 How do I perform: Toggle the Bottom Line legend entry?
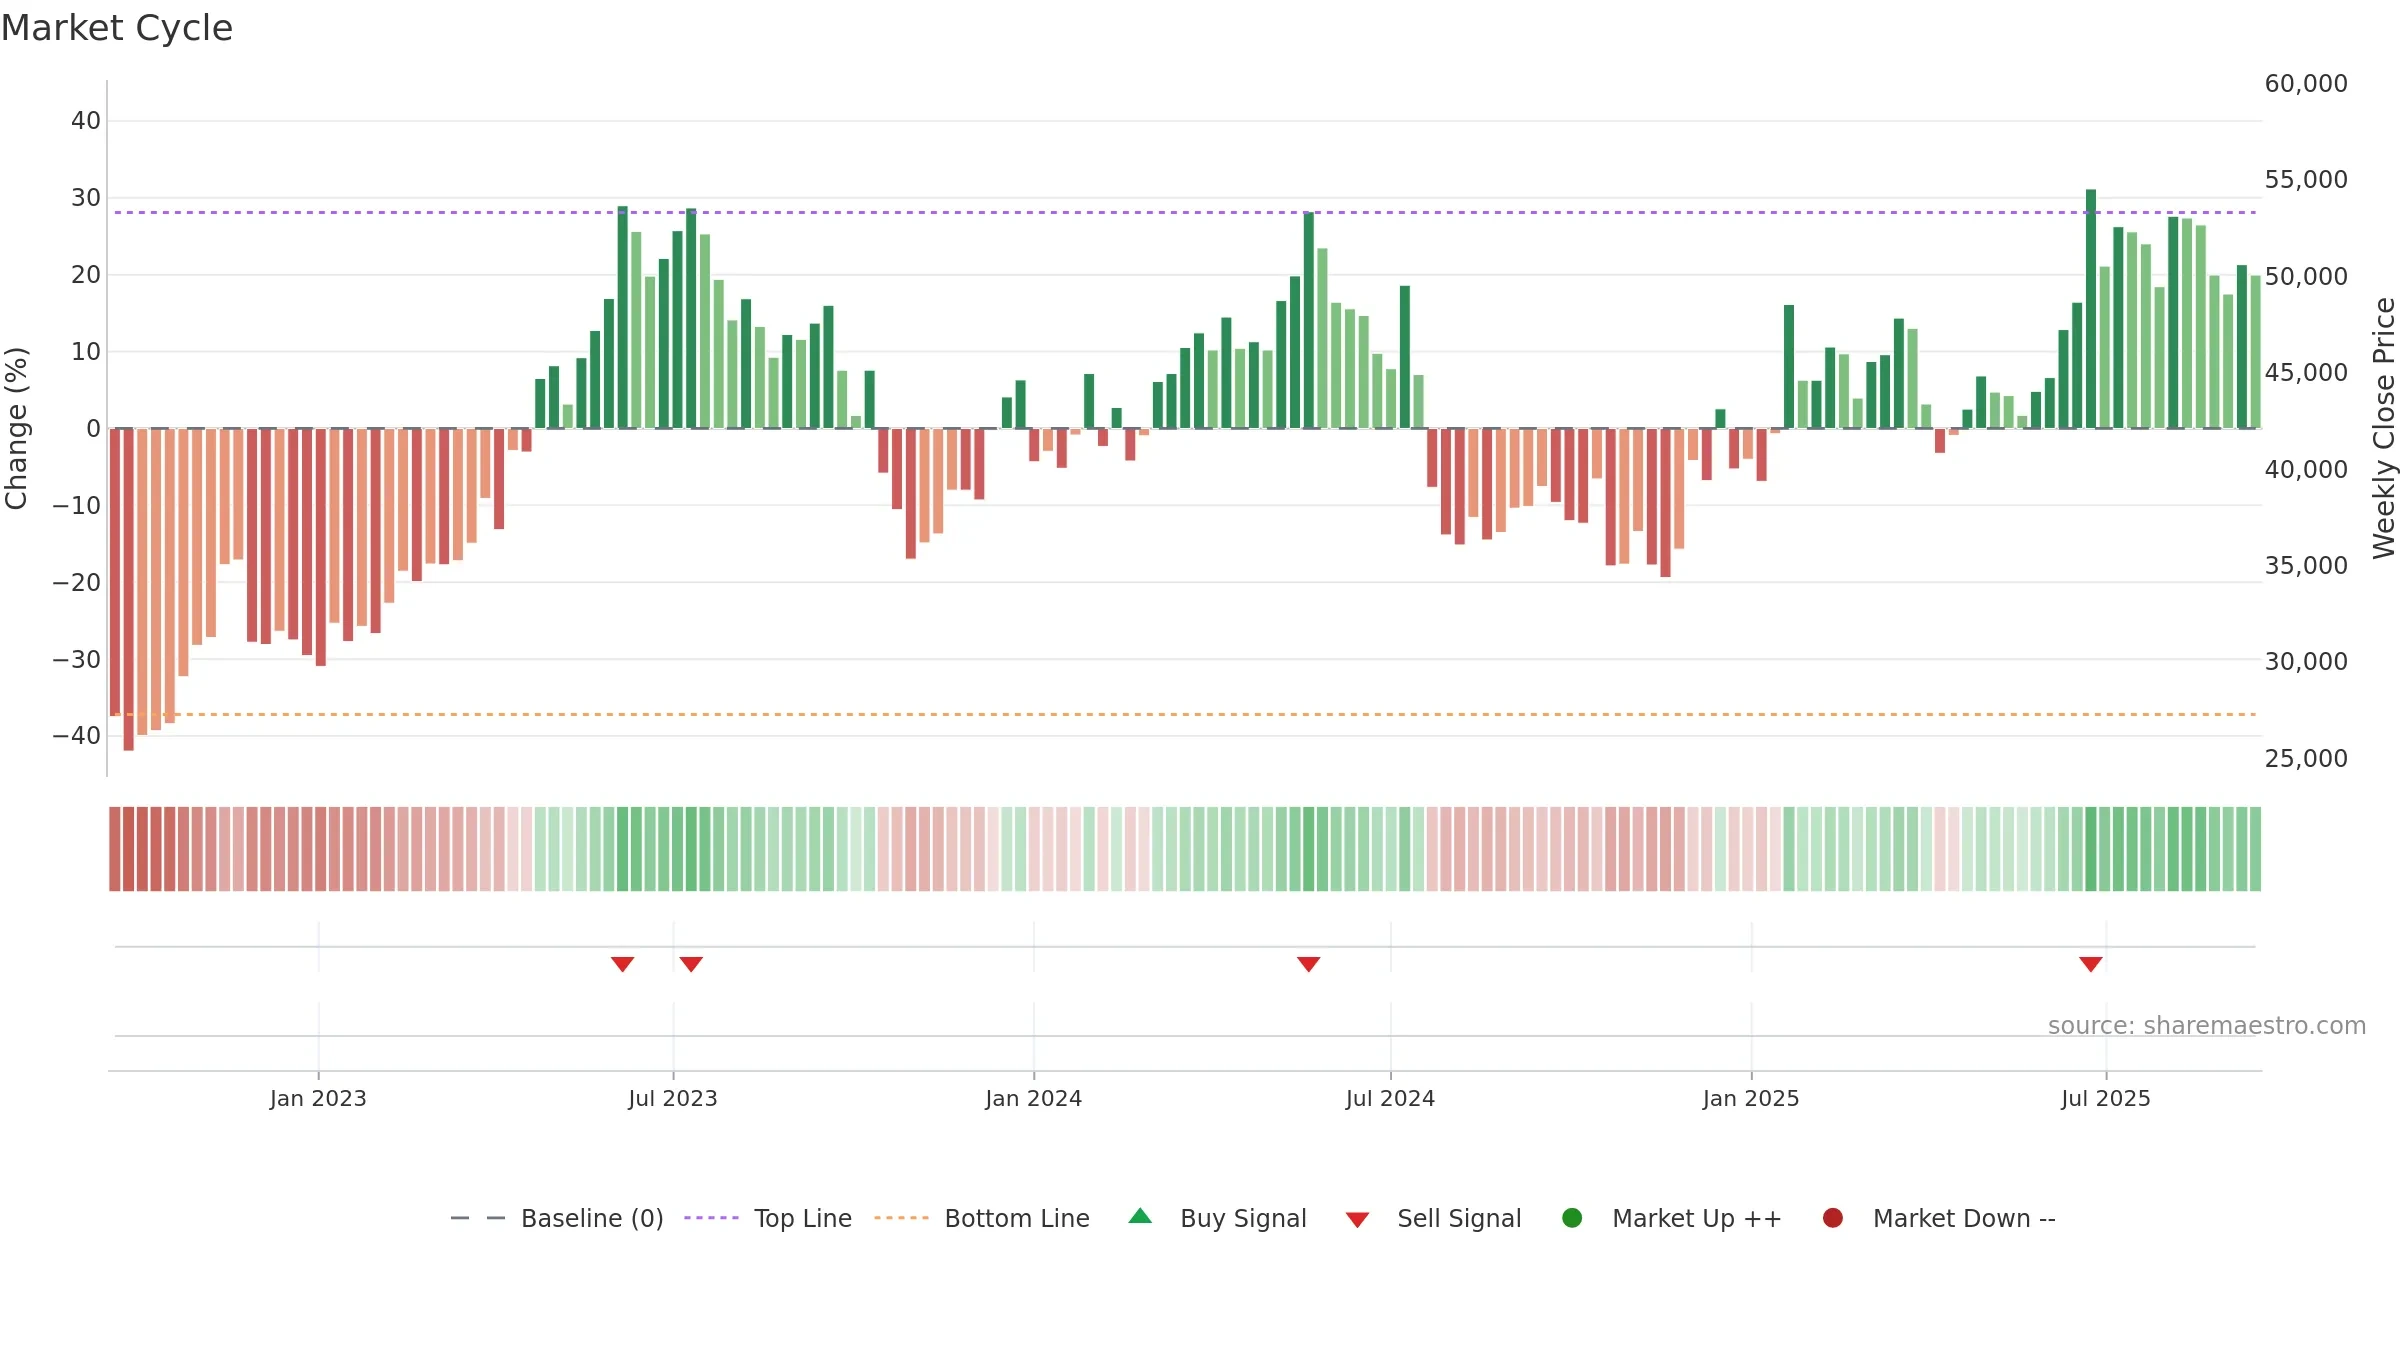(982, 1218)
